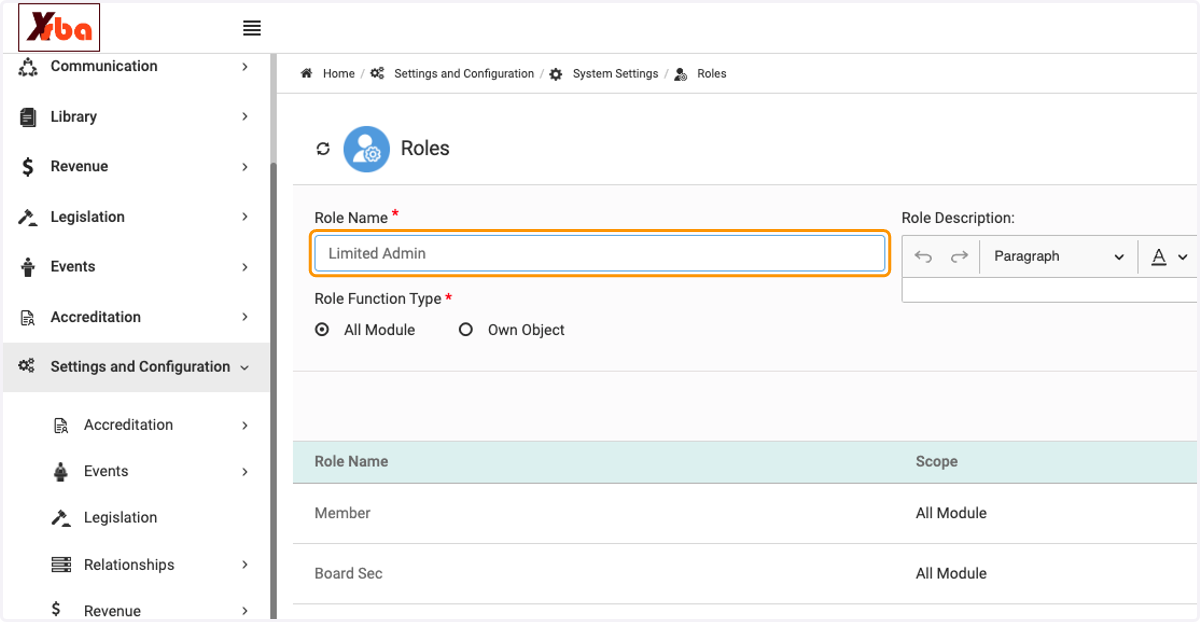Click the font color A icon
Viewport: 1200px width, 622px height.
(1159, 257)
